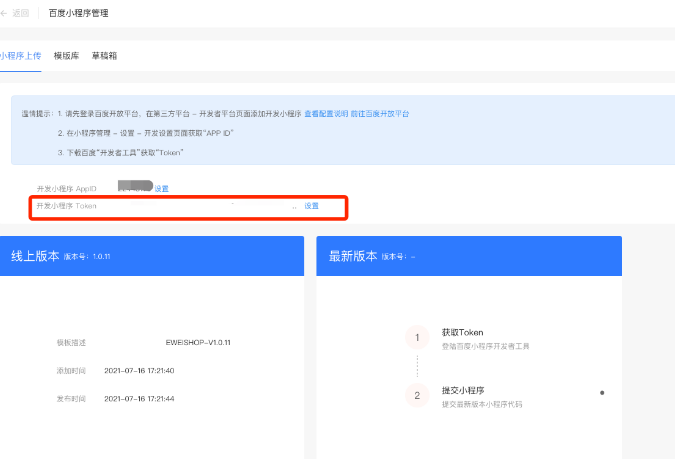Click the tip line about 开发者工具 Token
Screen dimensions: 675x459
pos(121,152)
